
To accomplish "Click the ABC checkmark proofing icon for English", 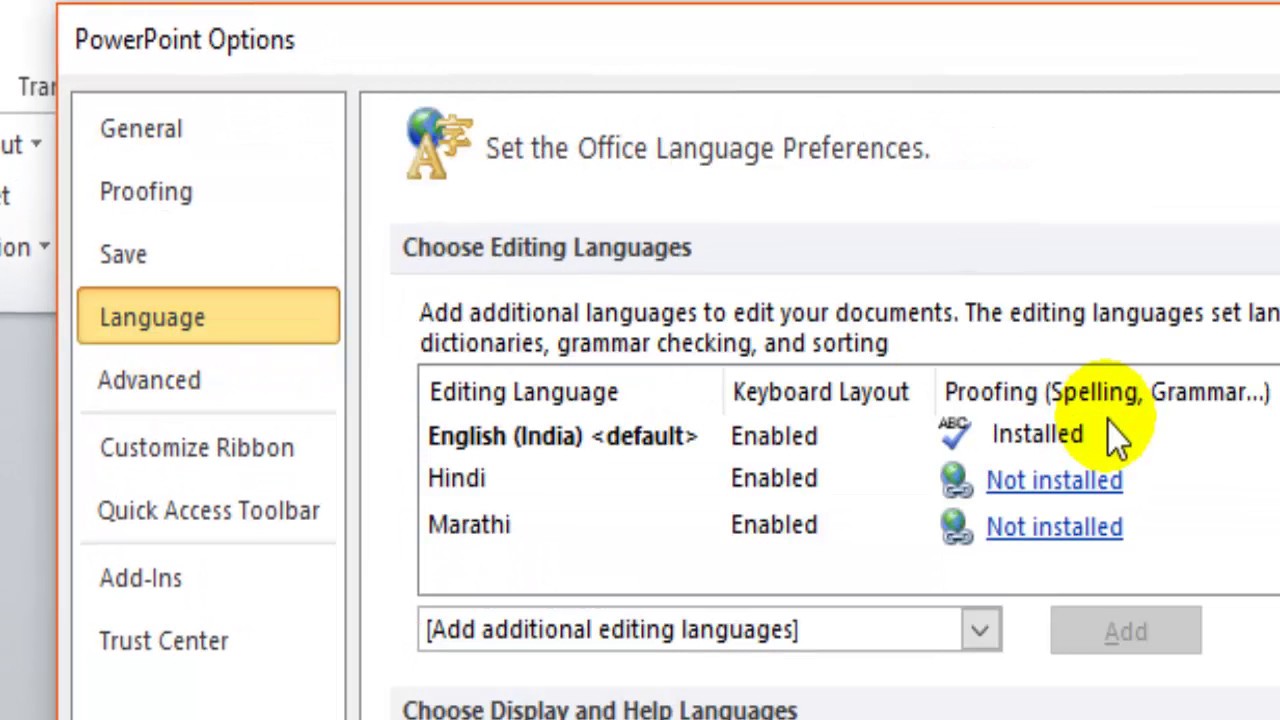I will [x=955, y=433].
